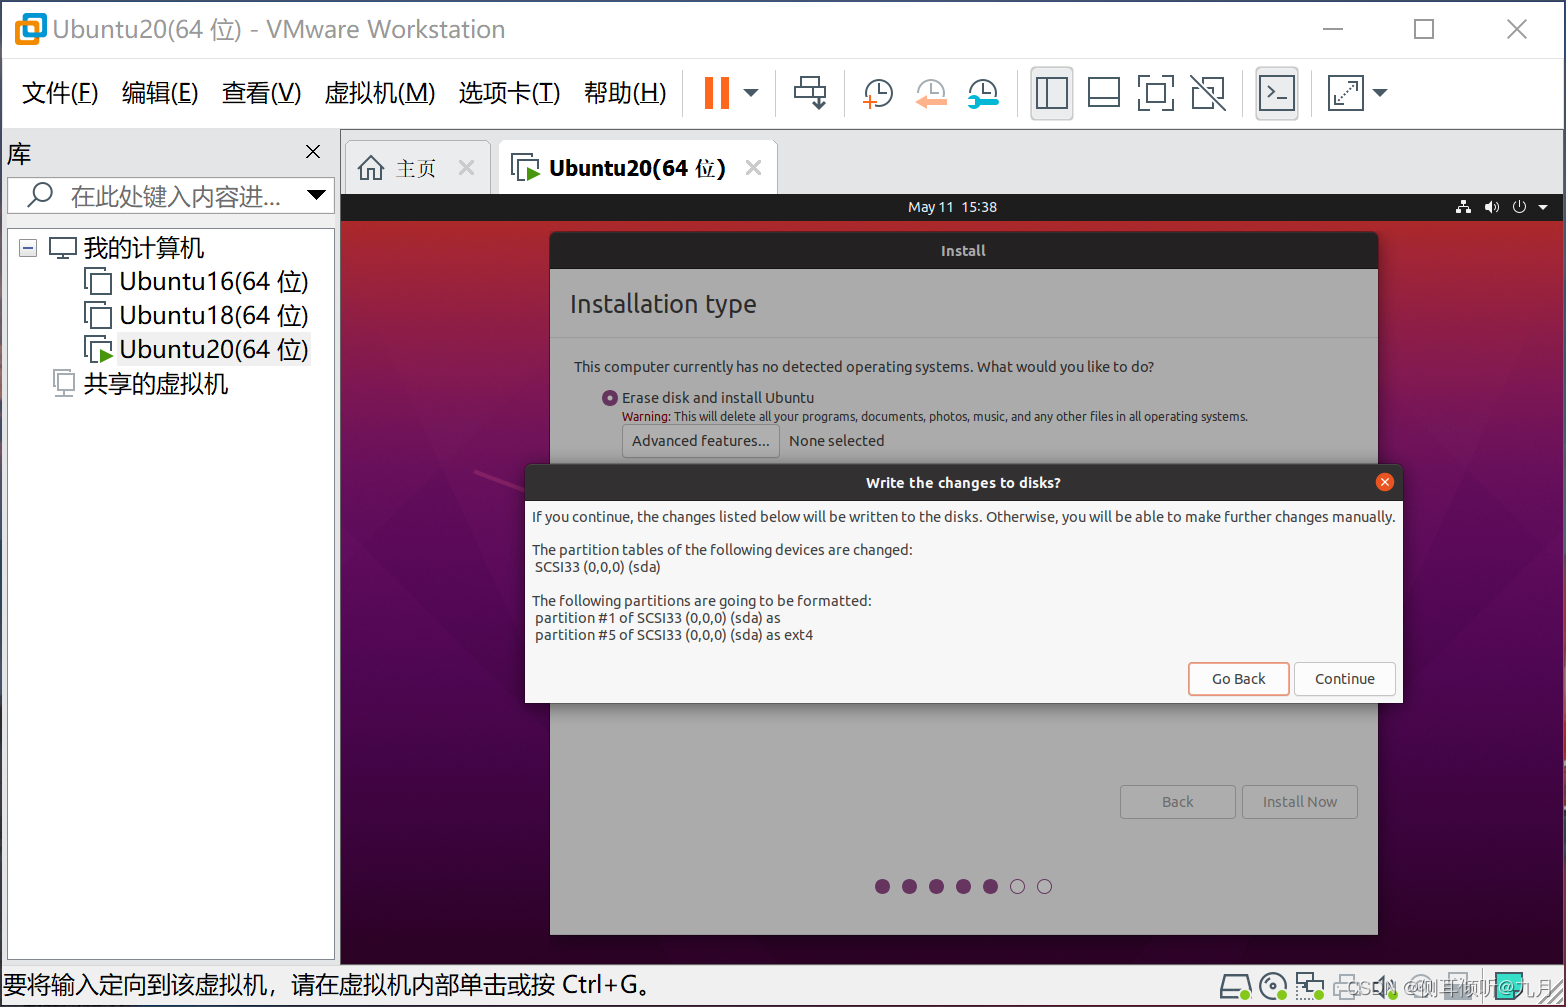Click the hard disk status bar icon
The height and width of the screenshot is (1007, 1566).
tap(1236, 987)
